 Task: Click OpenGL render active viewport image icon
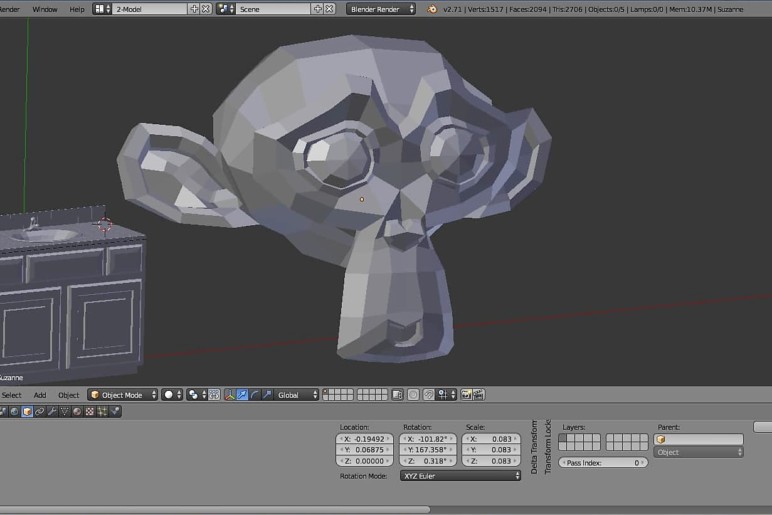466,394
